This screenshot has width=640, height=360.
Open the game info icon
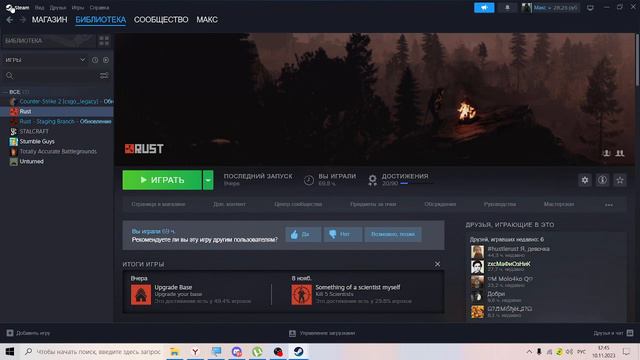602,180
